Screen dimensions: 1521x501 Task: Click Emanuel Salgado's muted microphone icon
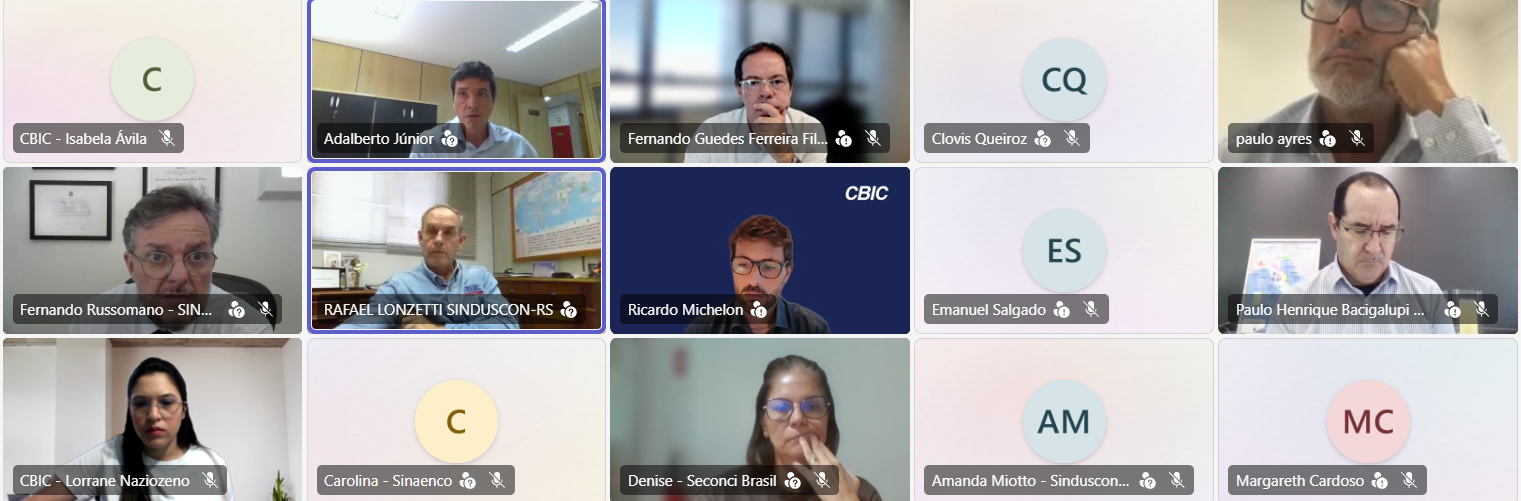click(1091, 310)
